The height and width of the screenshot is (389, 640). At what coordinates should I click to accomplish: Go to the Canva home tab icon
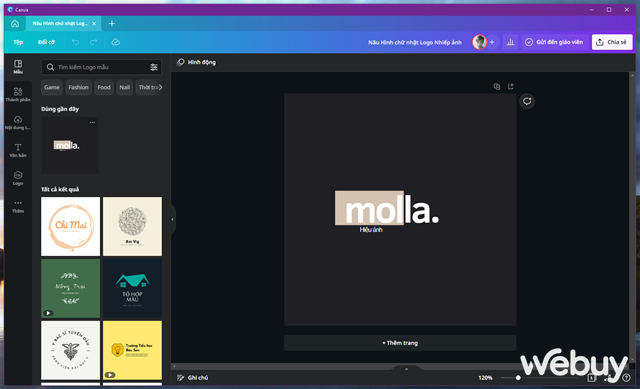pyautogui.click(x=15, y=24)
